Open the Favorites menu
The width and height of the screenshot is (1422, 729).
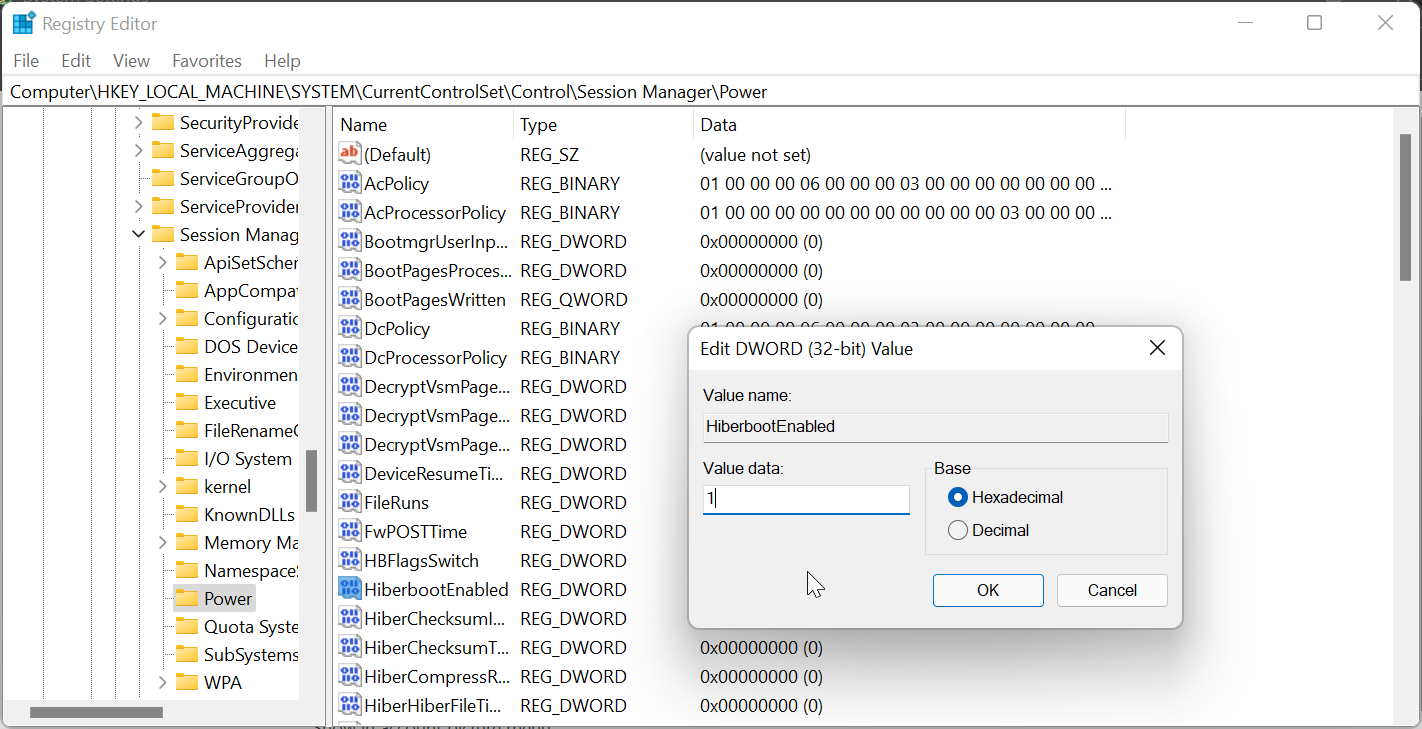tap(206, 60)
